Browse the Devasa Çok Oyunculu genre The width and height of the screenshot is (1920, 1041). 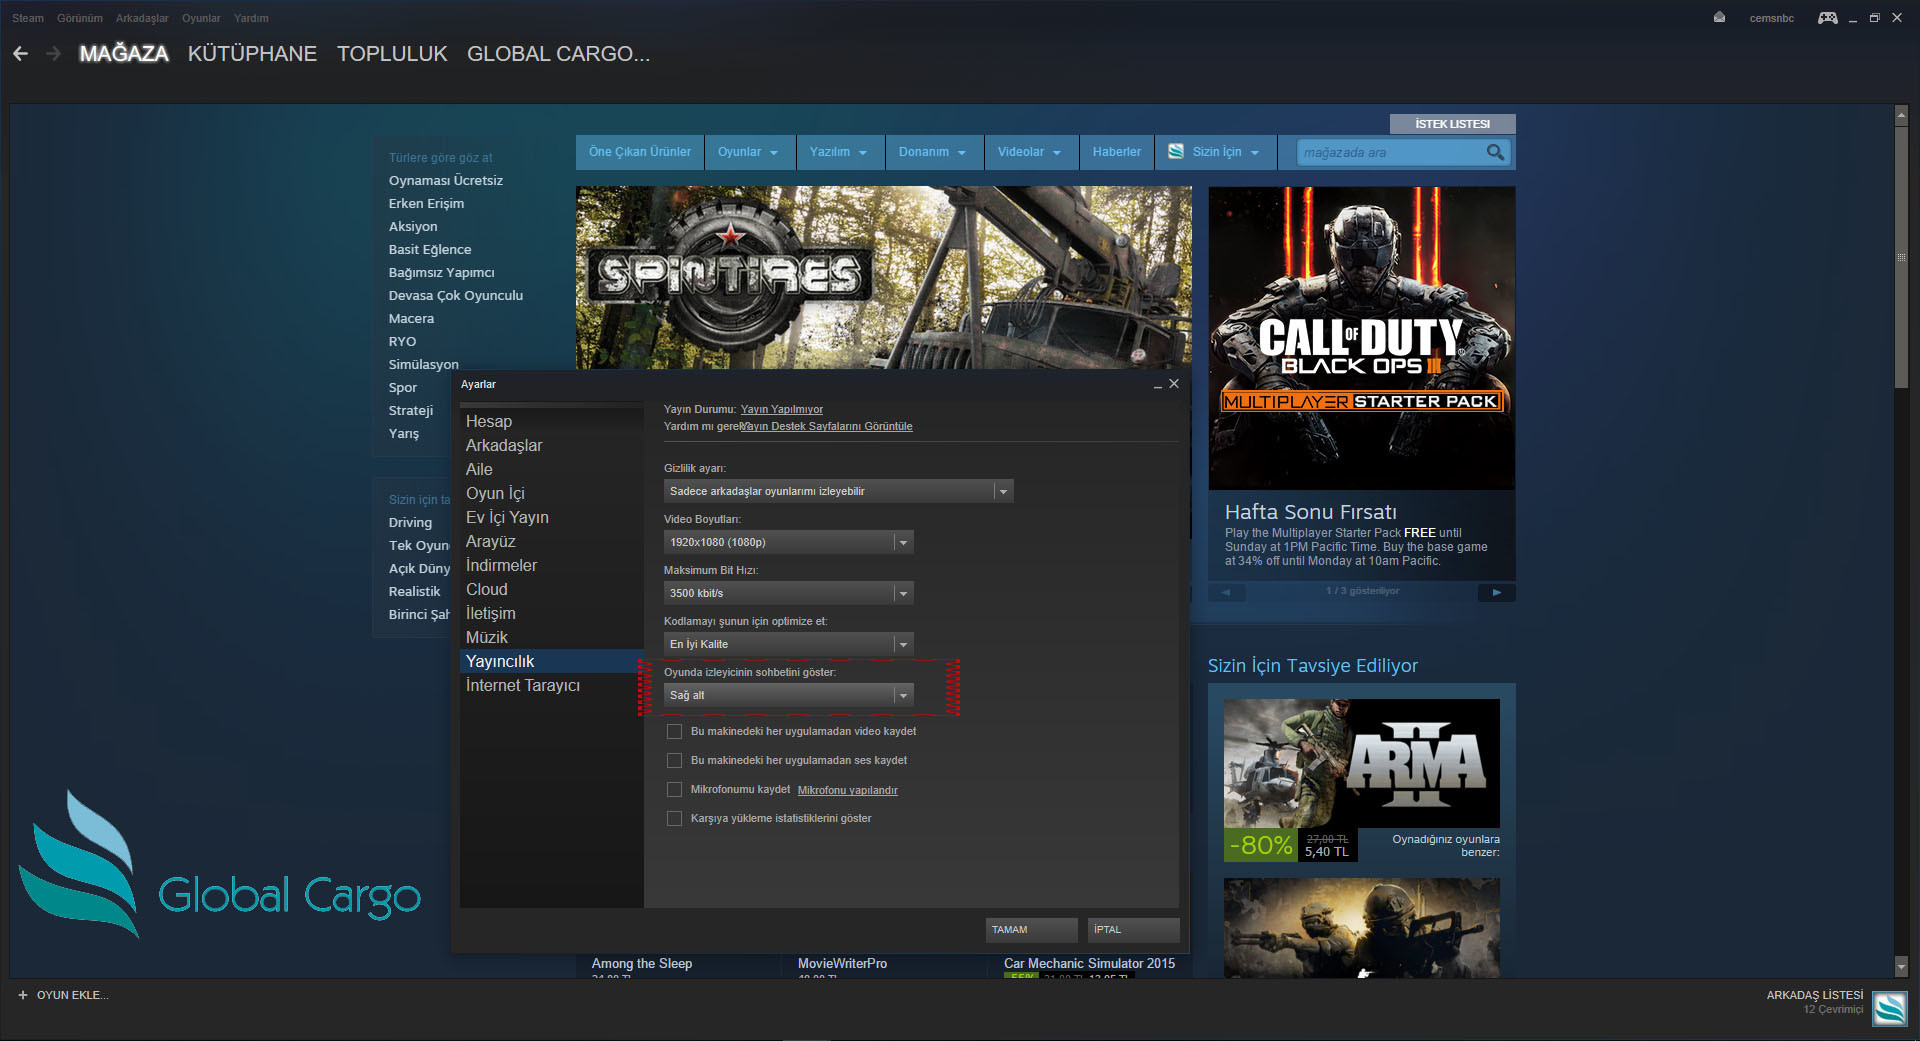point(456,296)
